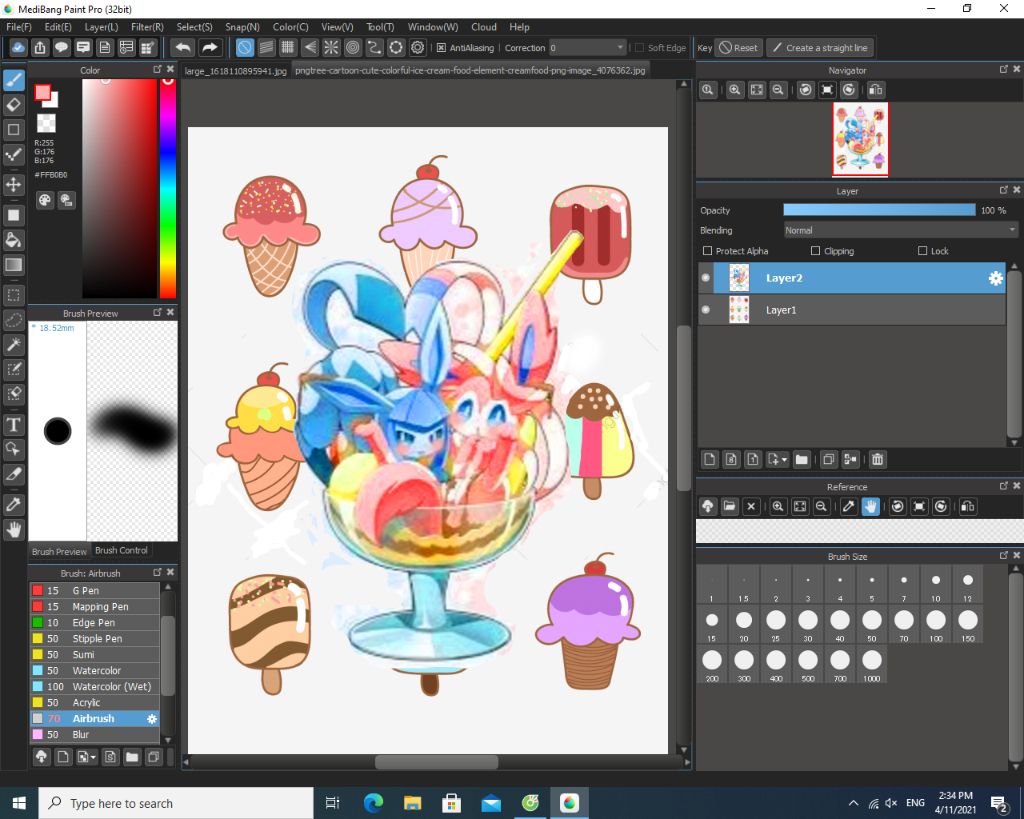Pop out the Navigator panel
The width and height of the screenshot is (1024, 819).
(x=1004, y=69)
